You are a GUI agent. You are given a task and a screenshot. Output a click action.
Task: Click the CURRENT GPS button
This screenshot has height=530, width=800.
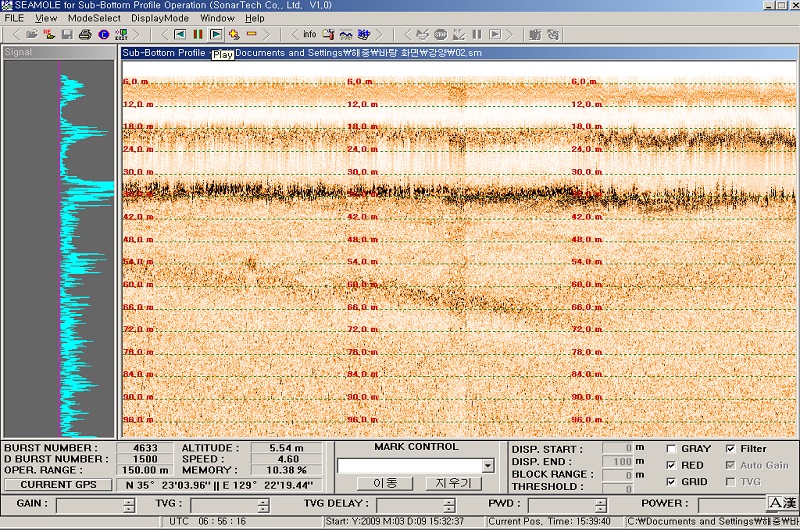click(x=58, y=485)
